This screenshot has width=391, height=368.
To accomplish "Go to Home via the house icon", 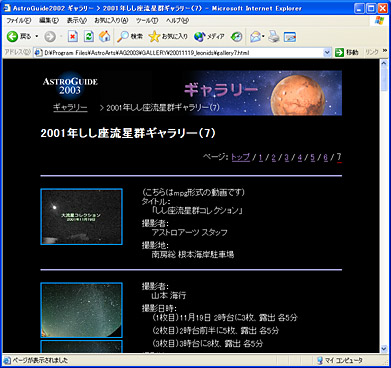I will 104,36.
